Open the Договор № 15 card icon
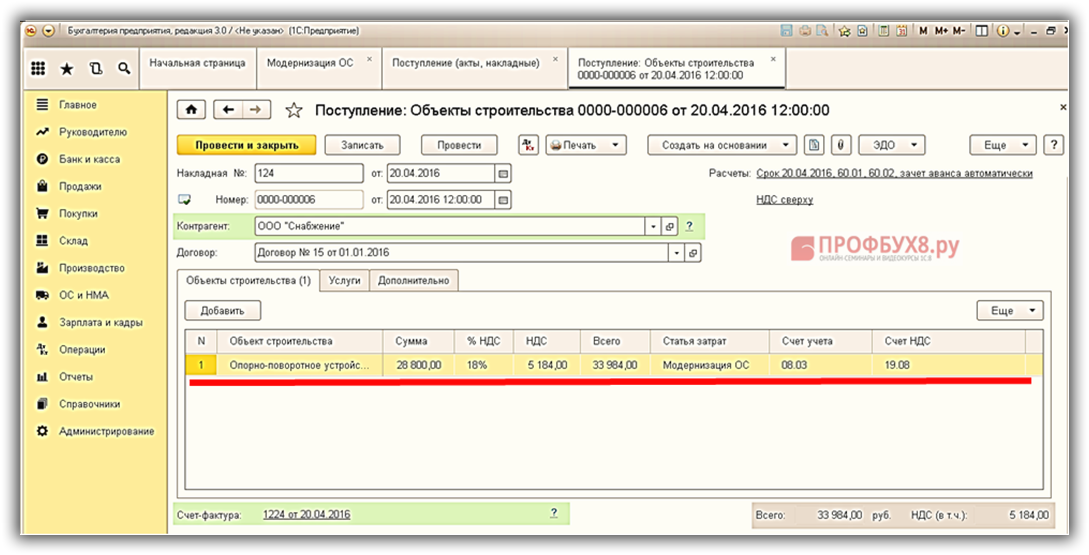 pos(692,254)
